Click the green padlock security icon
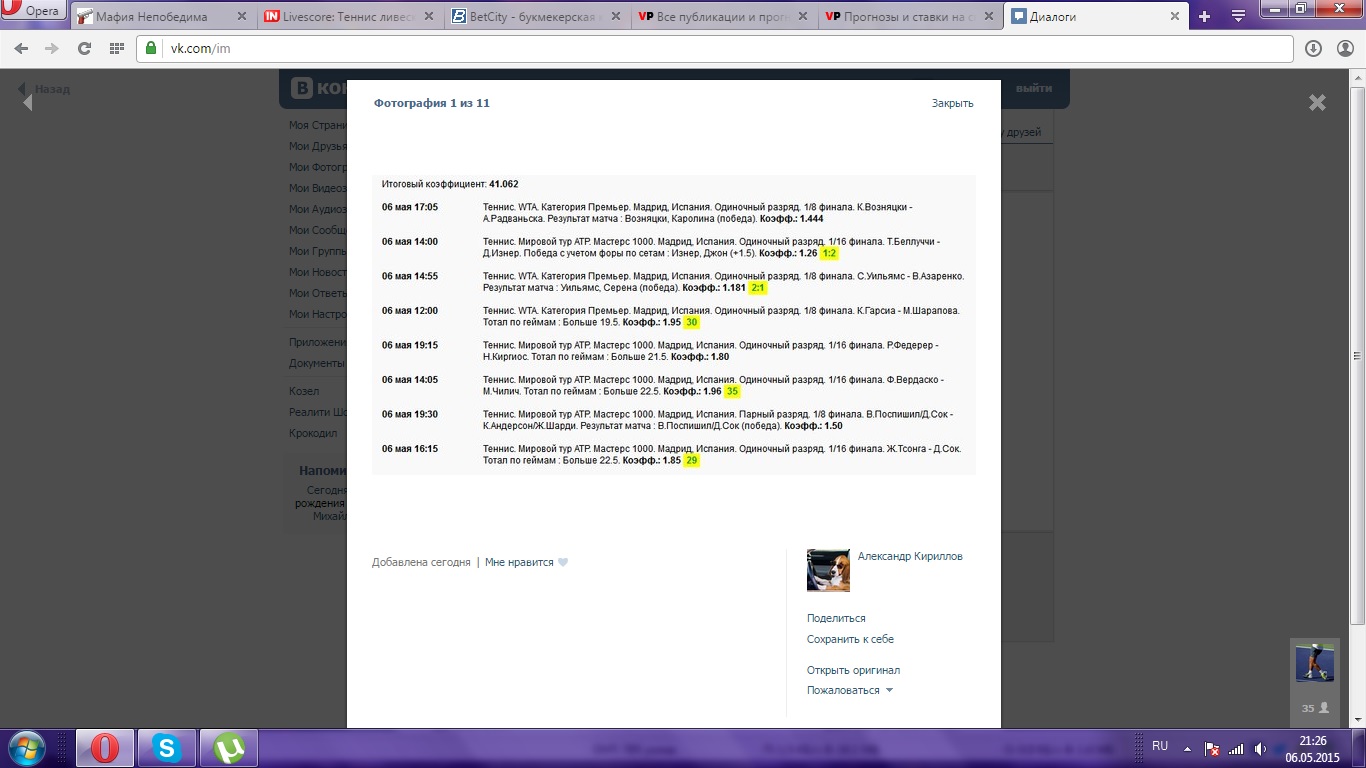Screen dimensions: 1366x768 [152, 49]
